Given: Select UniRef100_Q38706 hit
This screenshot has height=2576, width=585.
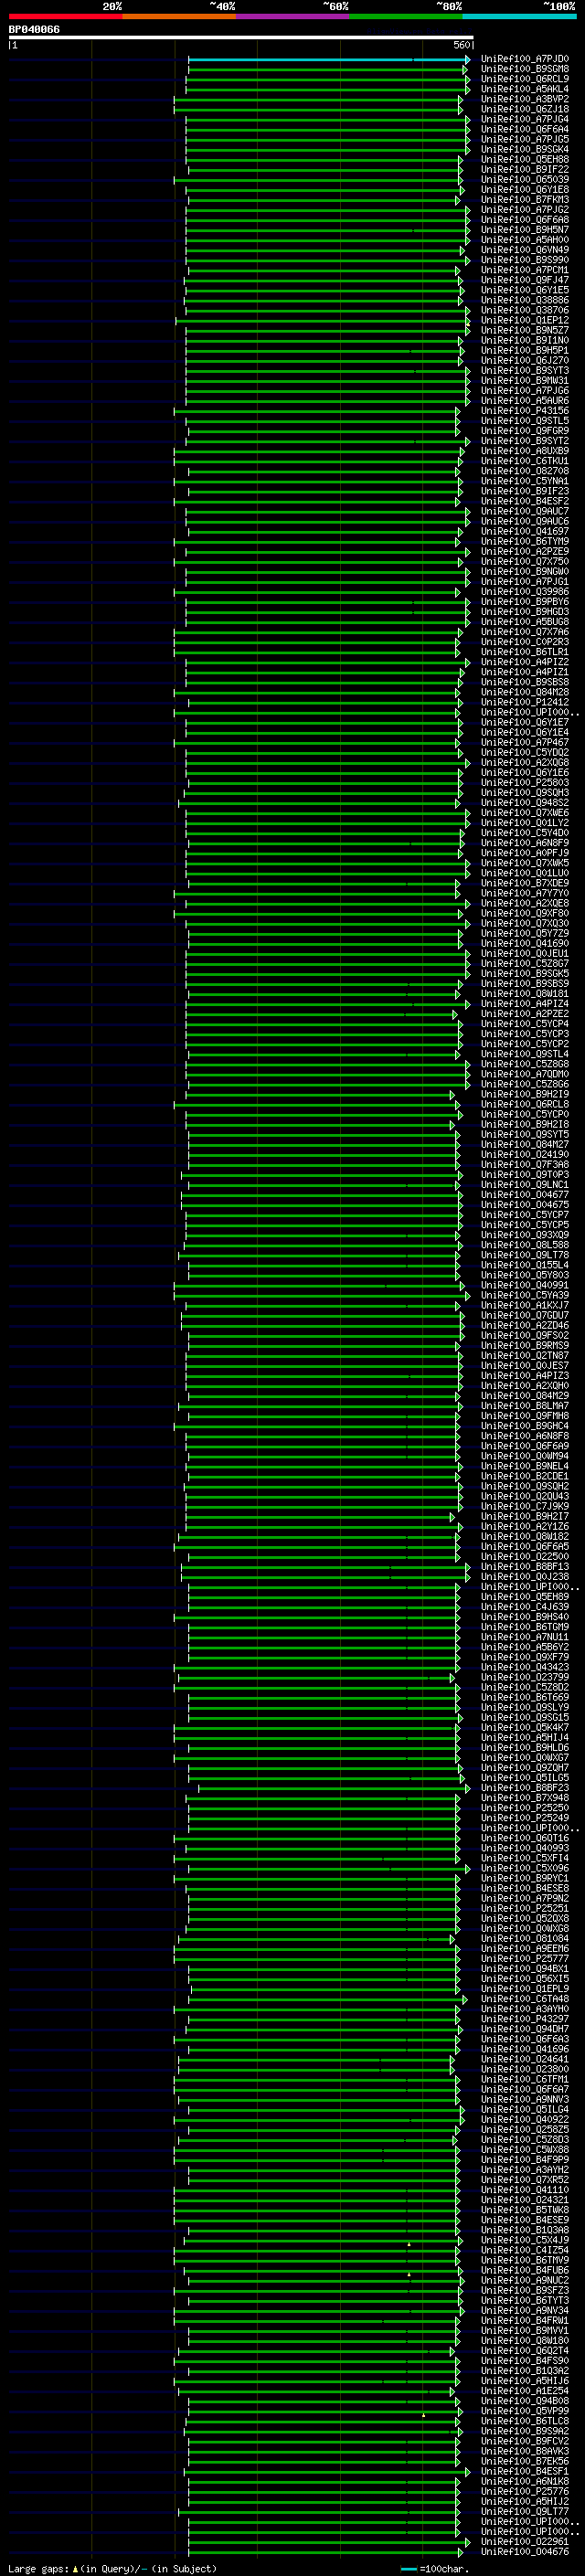Looking at the screenshot, I should pos(525,310).
